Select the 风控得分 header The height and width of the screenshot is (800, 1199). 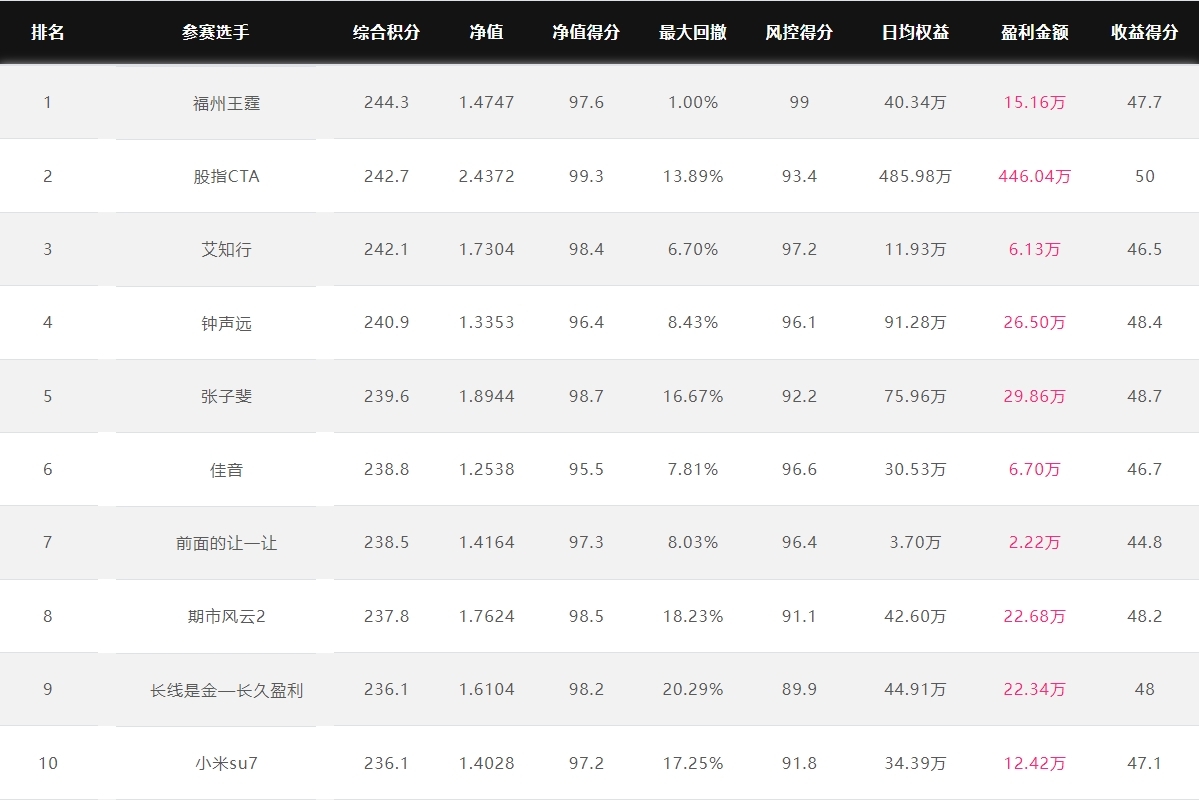(798, 32)
